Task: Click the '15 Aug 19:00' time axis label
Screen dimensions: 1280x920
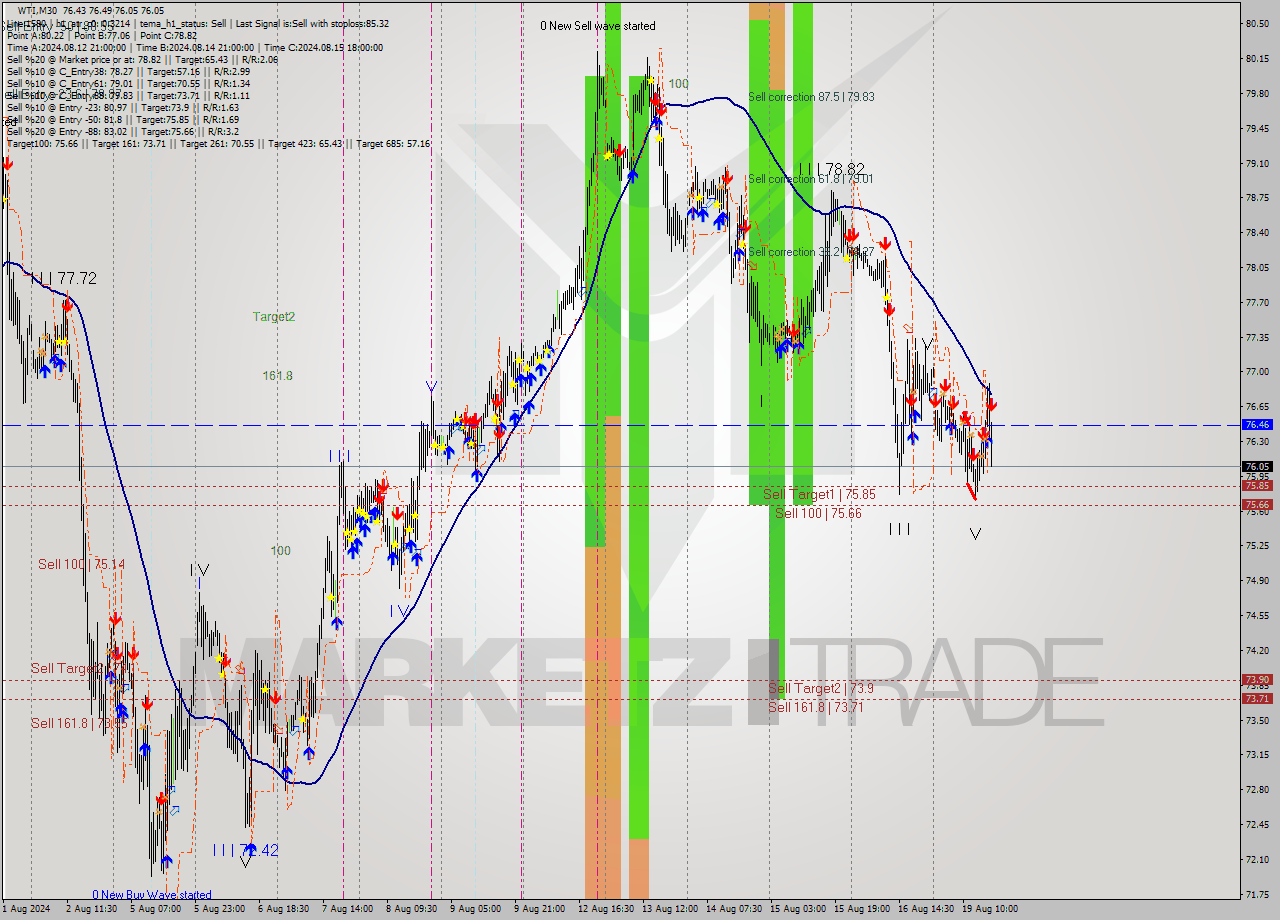Action: 863,909
